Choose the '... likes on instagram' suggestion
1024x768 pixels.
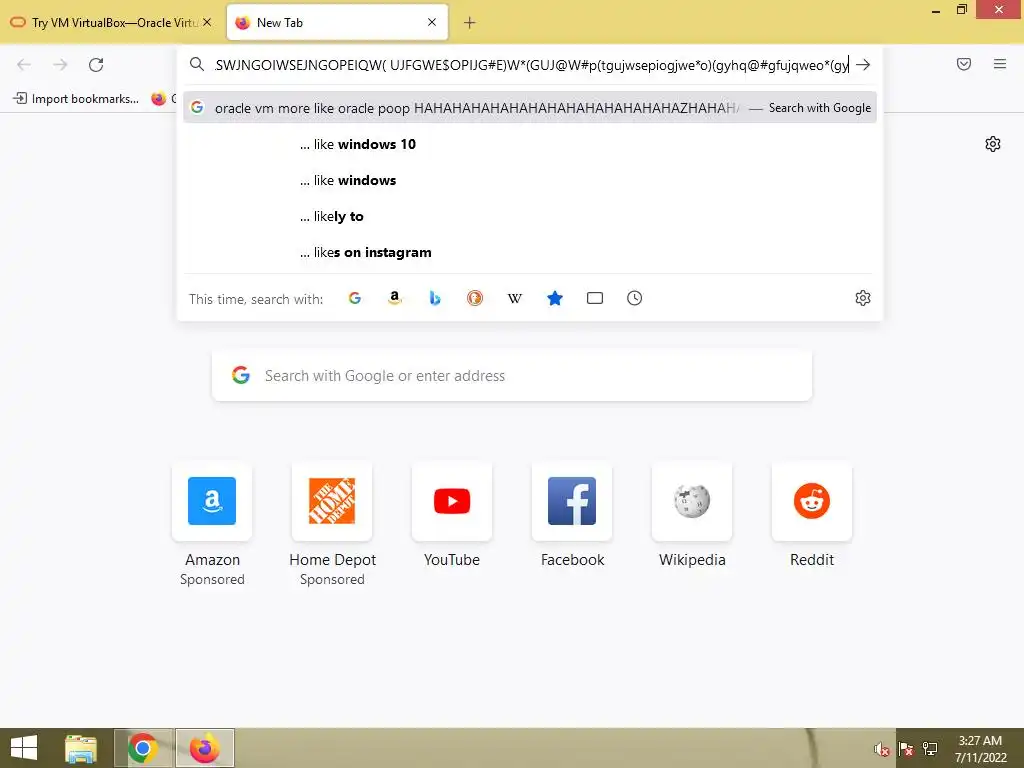click(530, 252)
